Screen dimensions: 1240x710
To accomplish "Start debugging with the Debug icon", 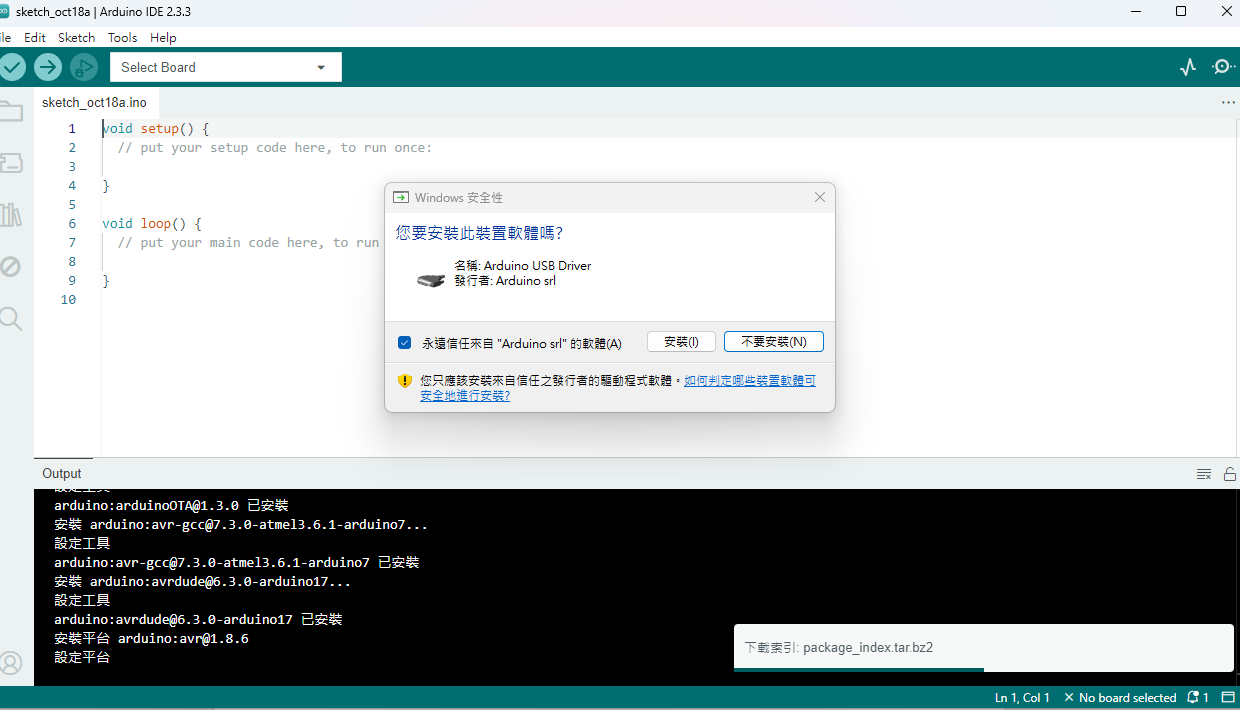I will point(84,67).
